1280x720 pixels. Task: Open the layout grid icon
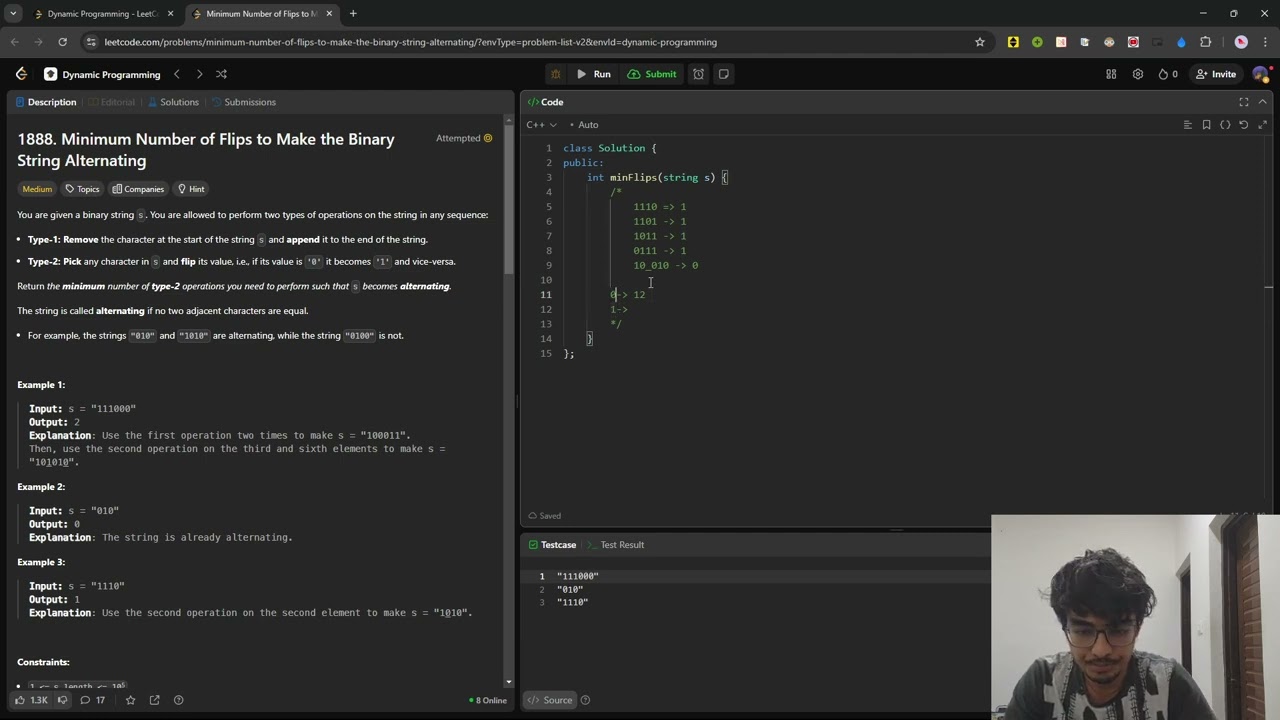tap(1111, 74)
